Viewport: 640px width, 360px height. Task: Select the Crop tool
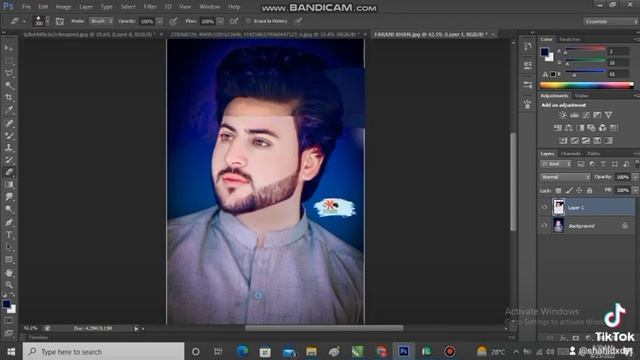click(9, 98)
